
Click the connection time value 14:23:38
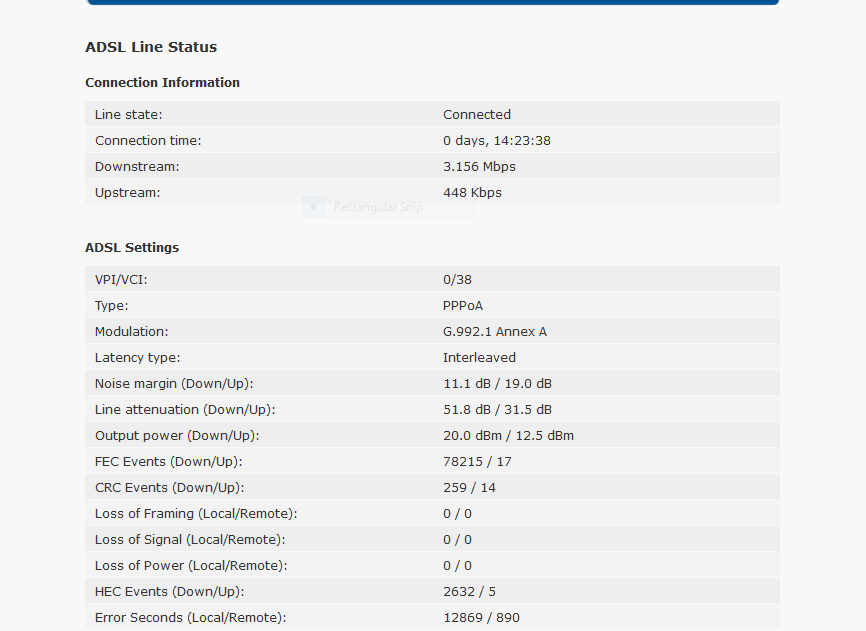[522, 140]
